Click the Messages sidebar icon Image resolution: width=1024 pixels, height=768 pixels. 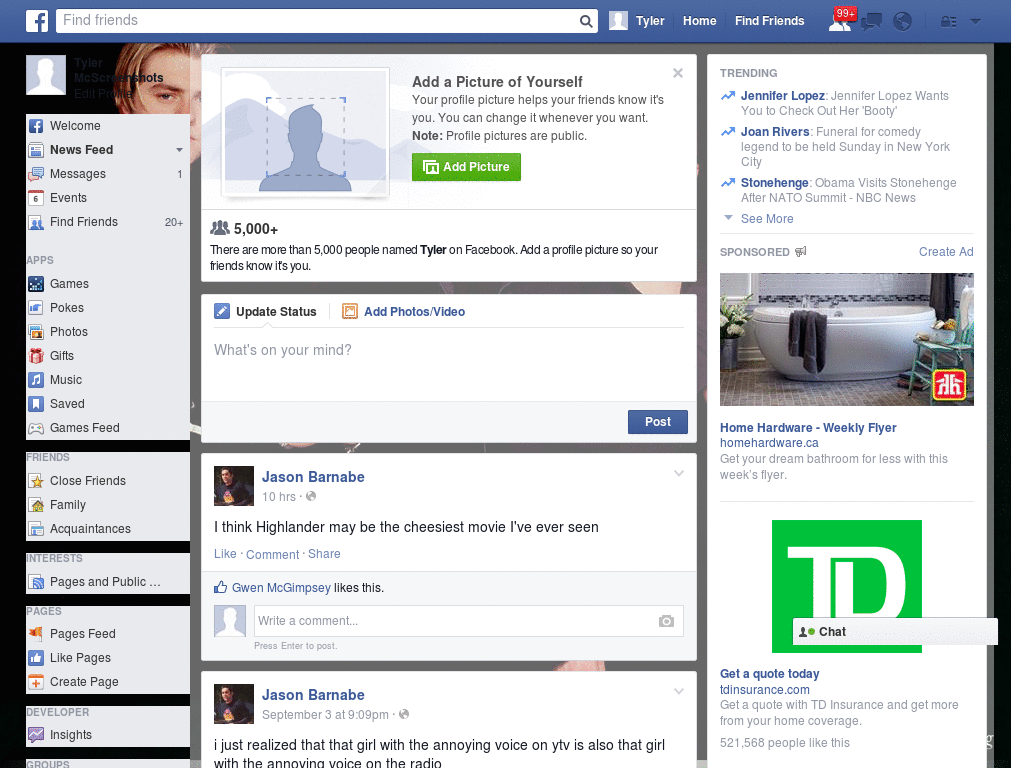[37, 174]
